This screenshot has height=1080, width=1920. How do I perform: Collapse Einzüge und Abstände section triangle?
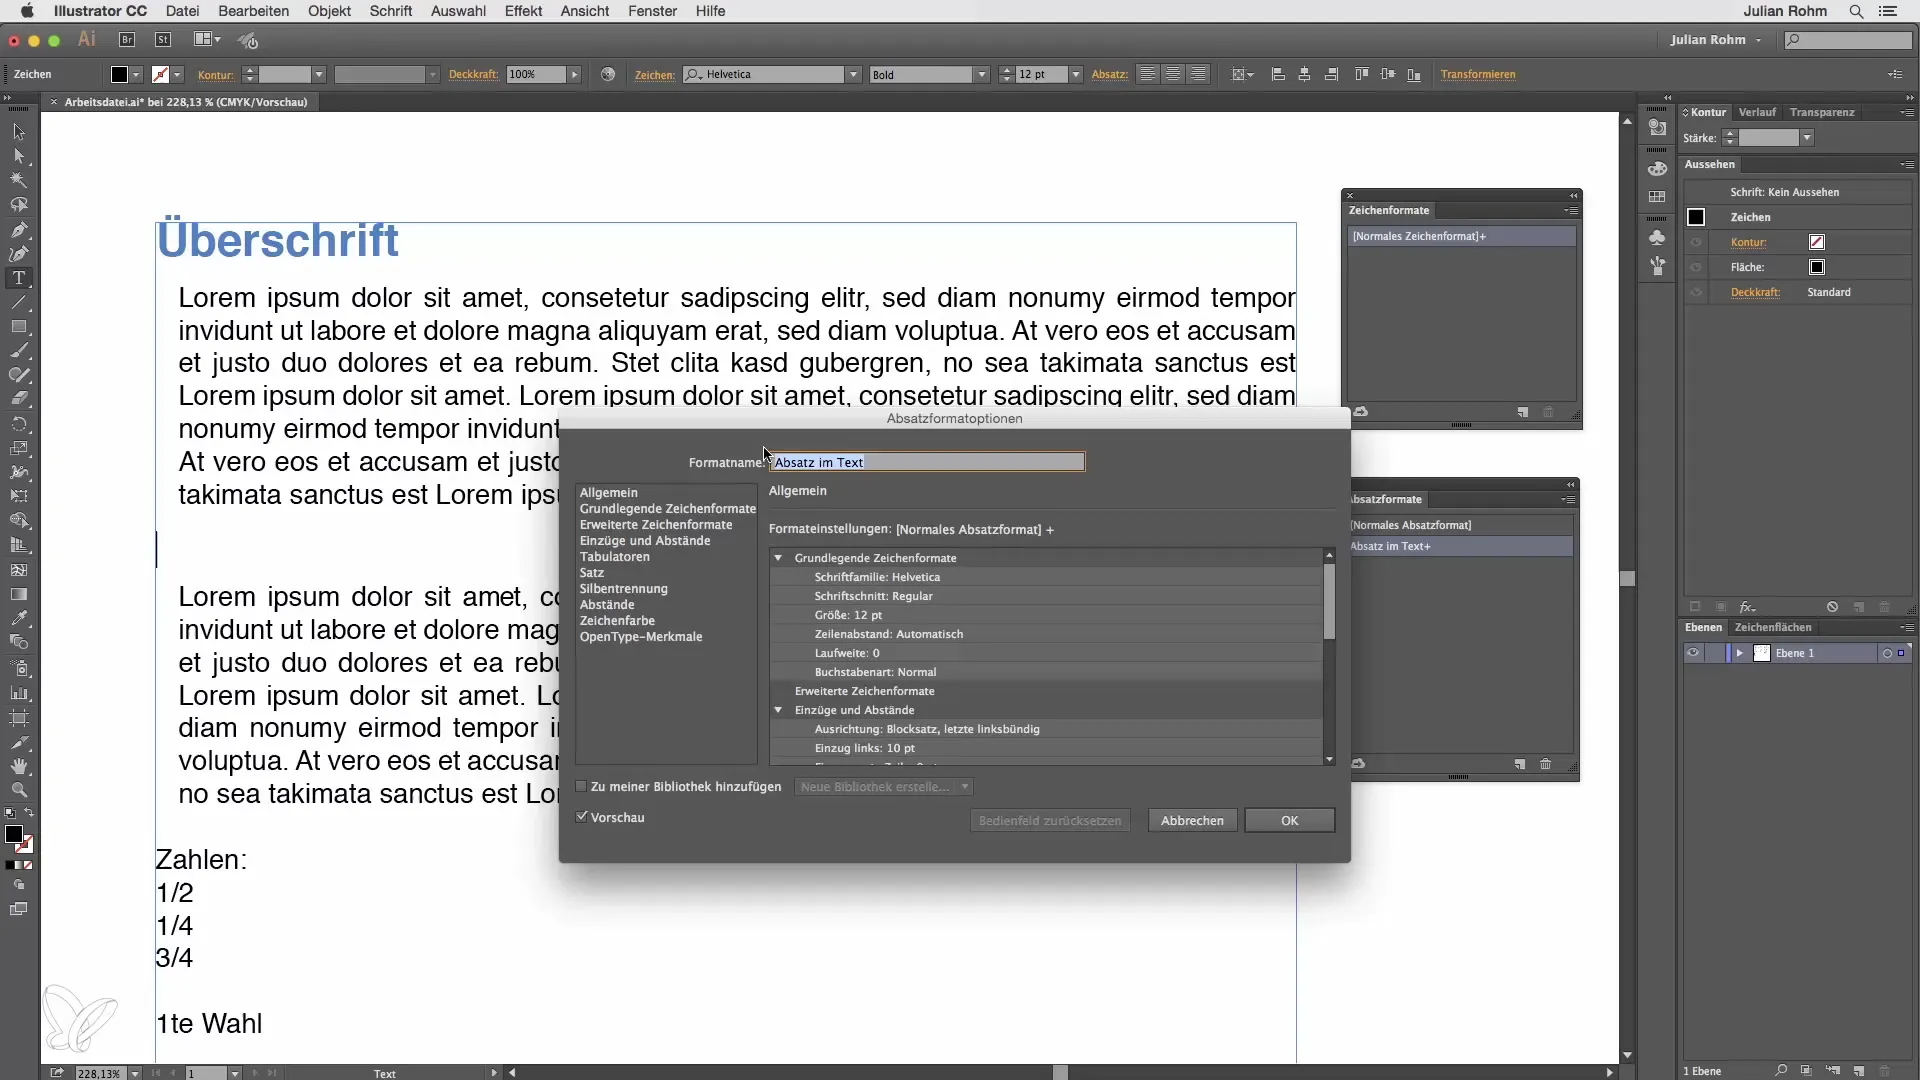click(778, 710)
